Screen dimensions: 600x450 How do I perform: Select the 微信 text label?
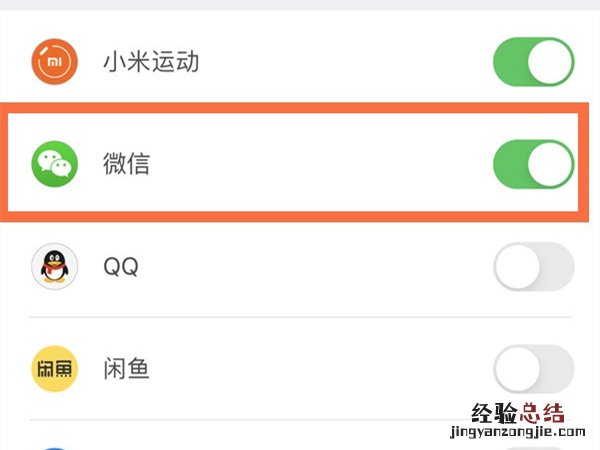(126, 164)
